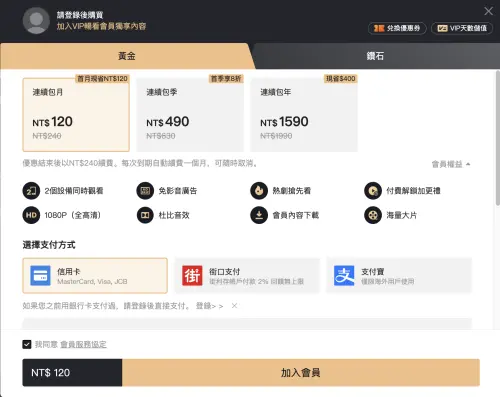This screenshot has width=500, height=397.
Task: Dismiss the bank card login hint
Action: point(234,306)
